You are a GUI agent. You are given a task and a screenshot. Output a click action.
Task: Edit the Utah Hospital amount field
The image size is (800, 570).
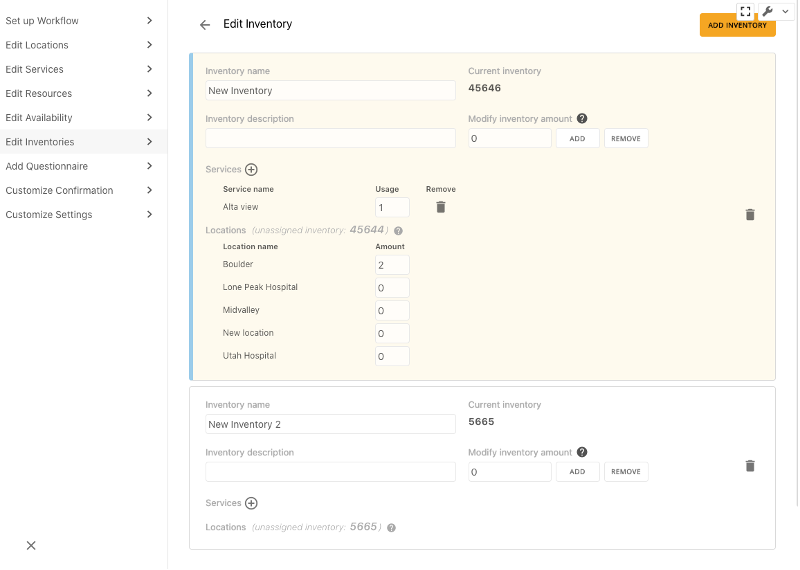point(392,356)
